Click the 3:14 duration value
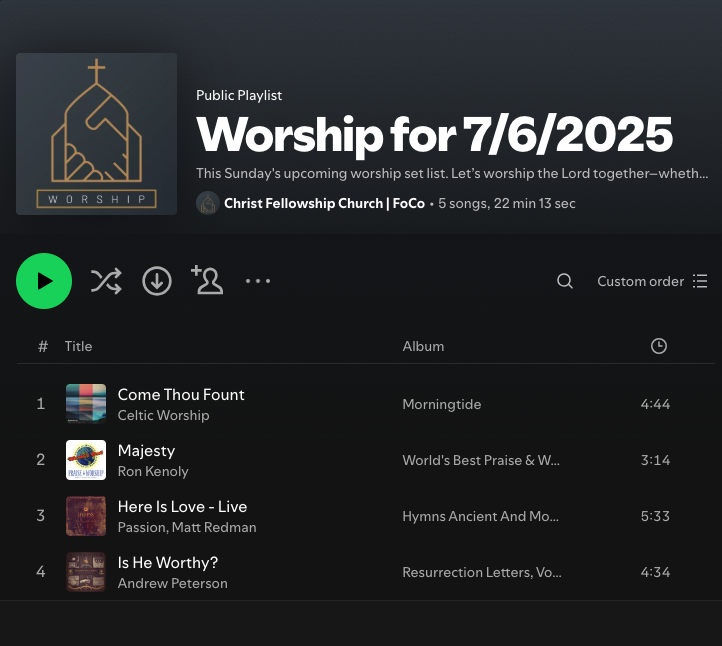The image size is (722, 646). coord(655,460)
